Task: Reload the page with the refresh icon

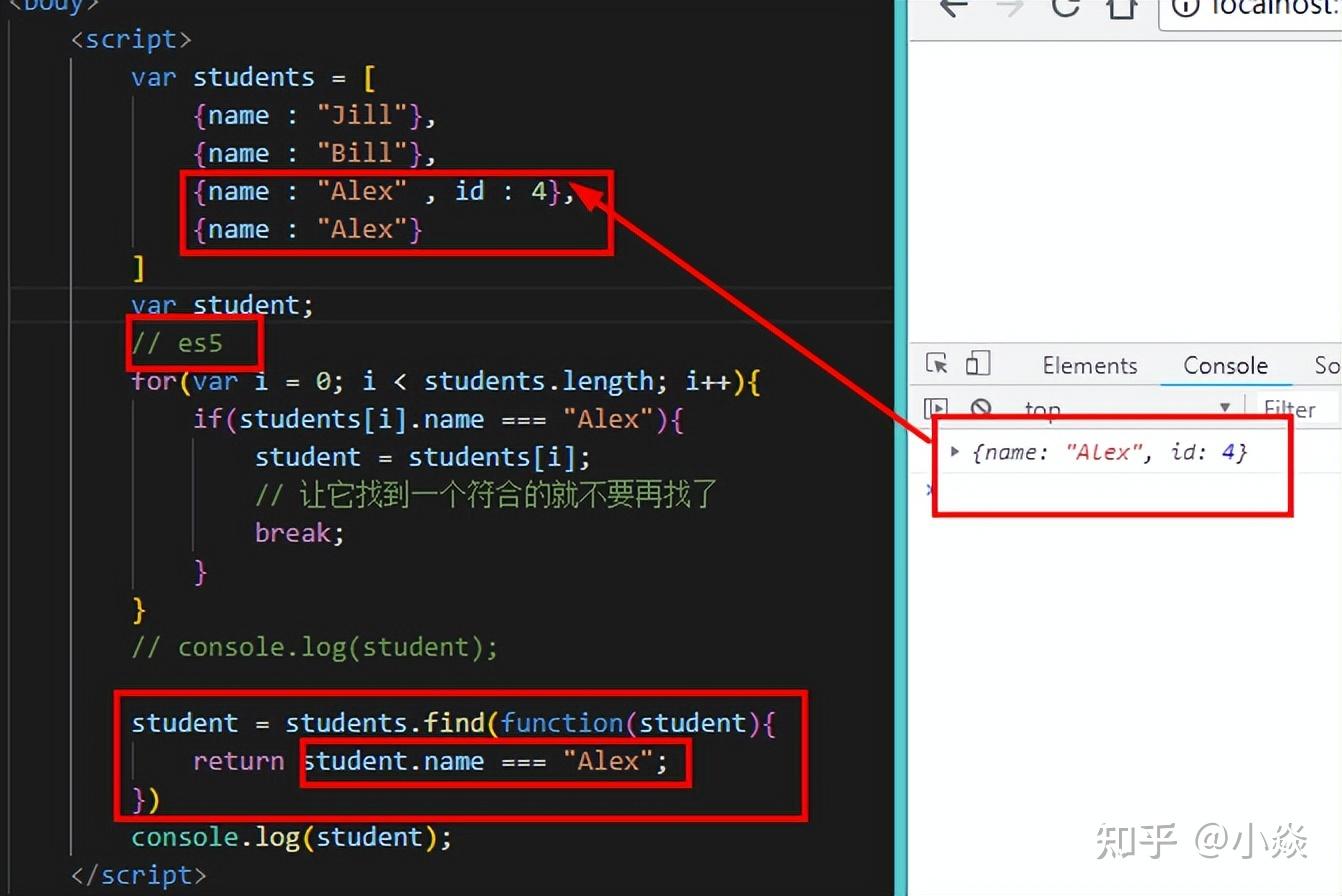Action: coord(1067,8)
